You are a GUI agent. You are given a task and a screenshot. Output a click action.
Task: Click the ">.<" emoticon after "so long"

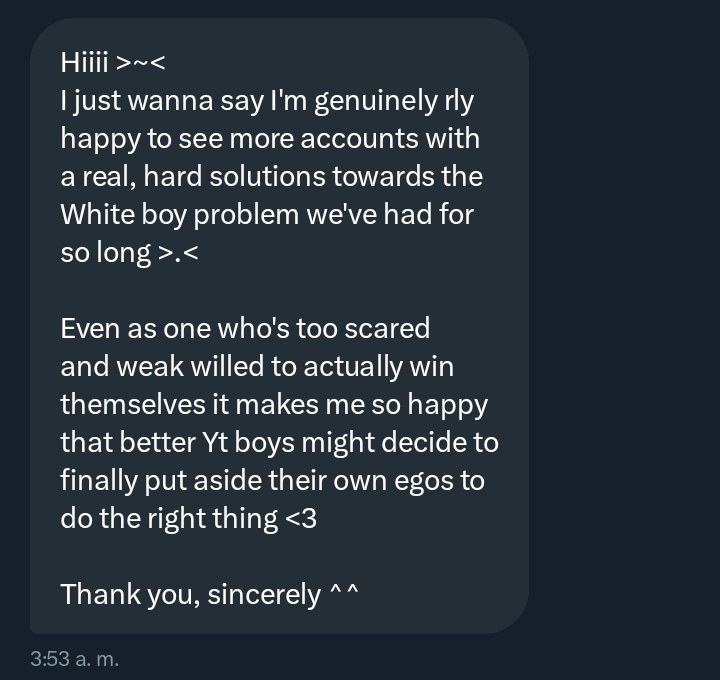tap(178, 252)
